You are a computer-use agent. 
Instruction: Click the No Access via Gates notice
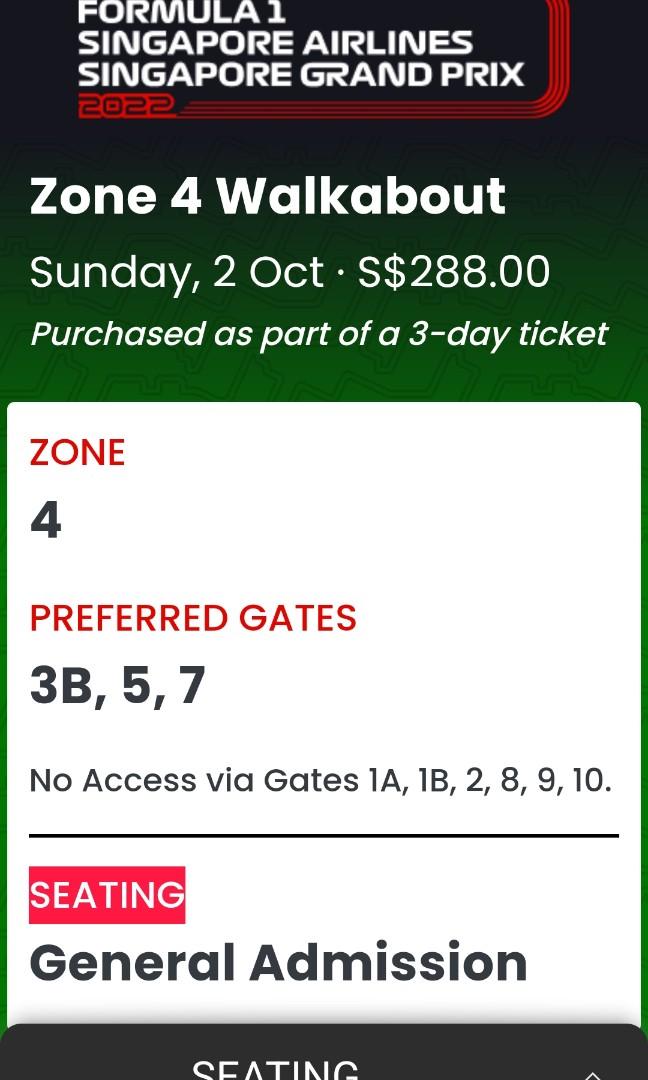319,780
